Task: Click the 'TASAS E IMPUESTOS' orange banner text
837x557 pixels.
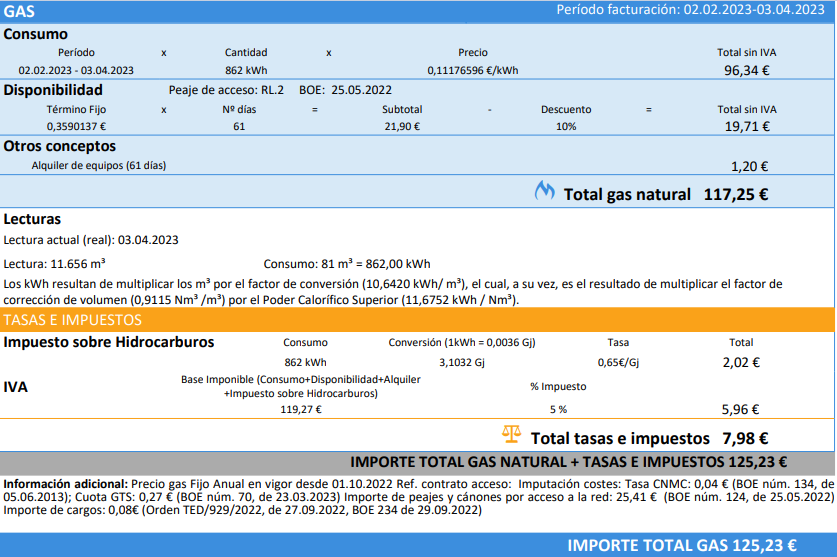Action: [x=73, y=320]
